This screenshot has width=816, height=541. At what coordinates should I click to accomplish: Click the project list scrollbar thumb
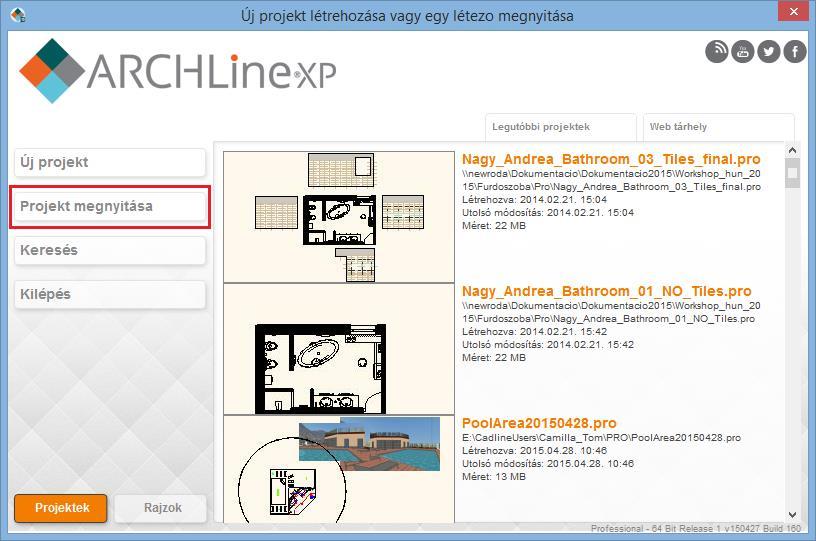tap(792, 173)
